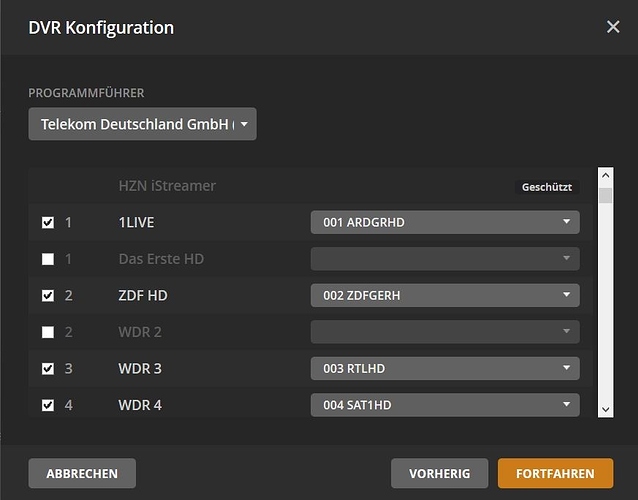Uncheck the ZDF HD channel checkbox
The height and width of the screenshot is (500, 638).
pos(48,296)
